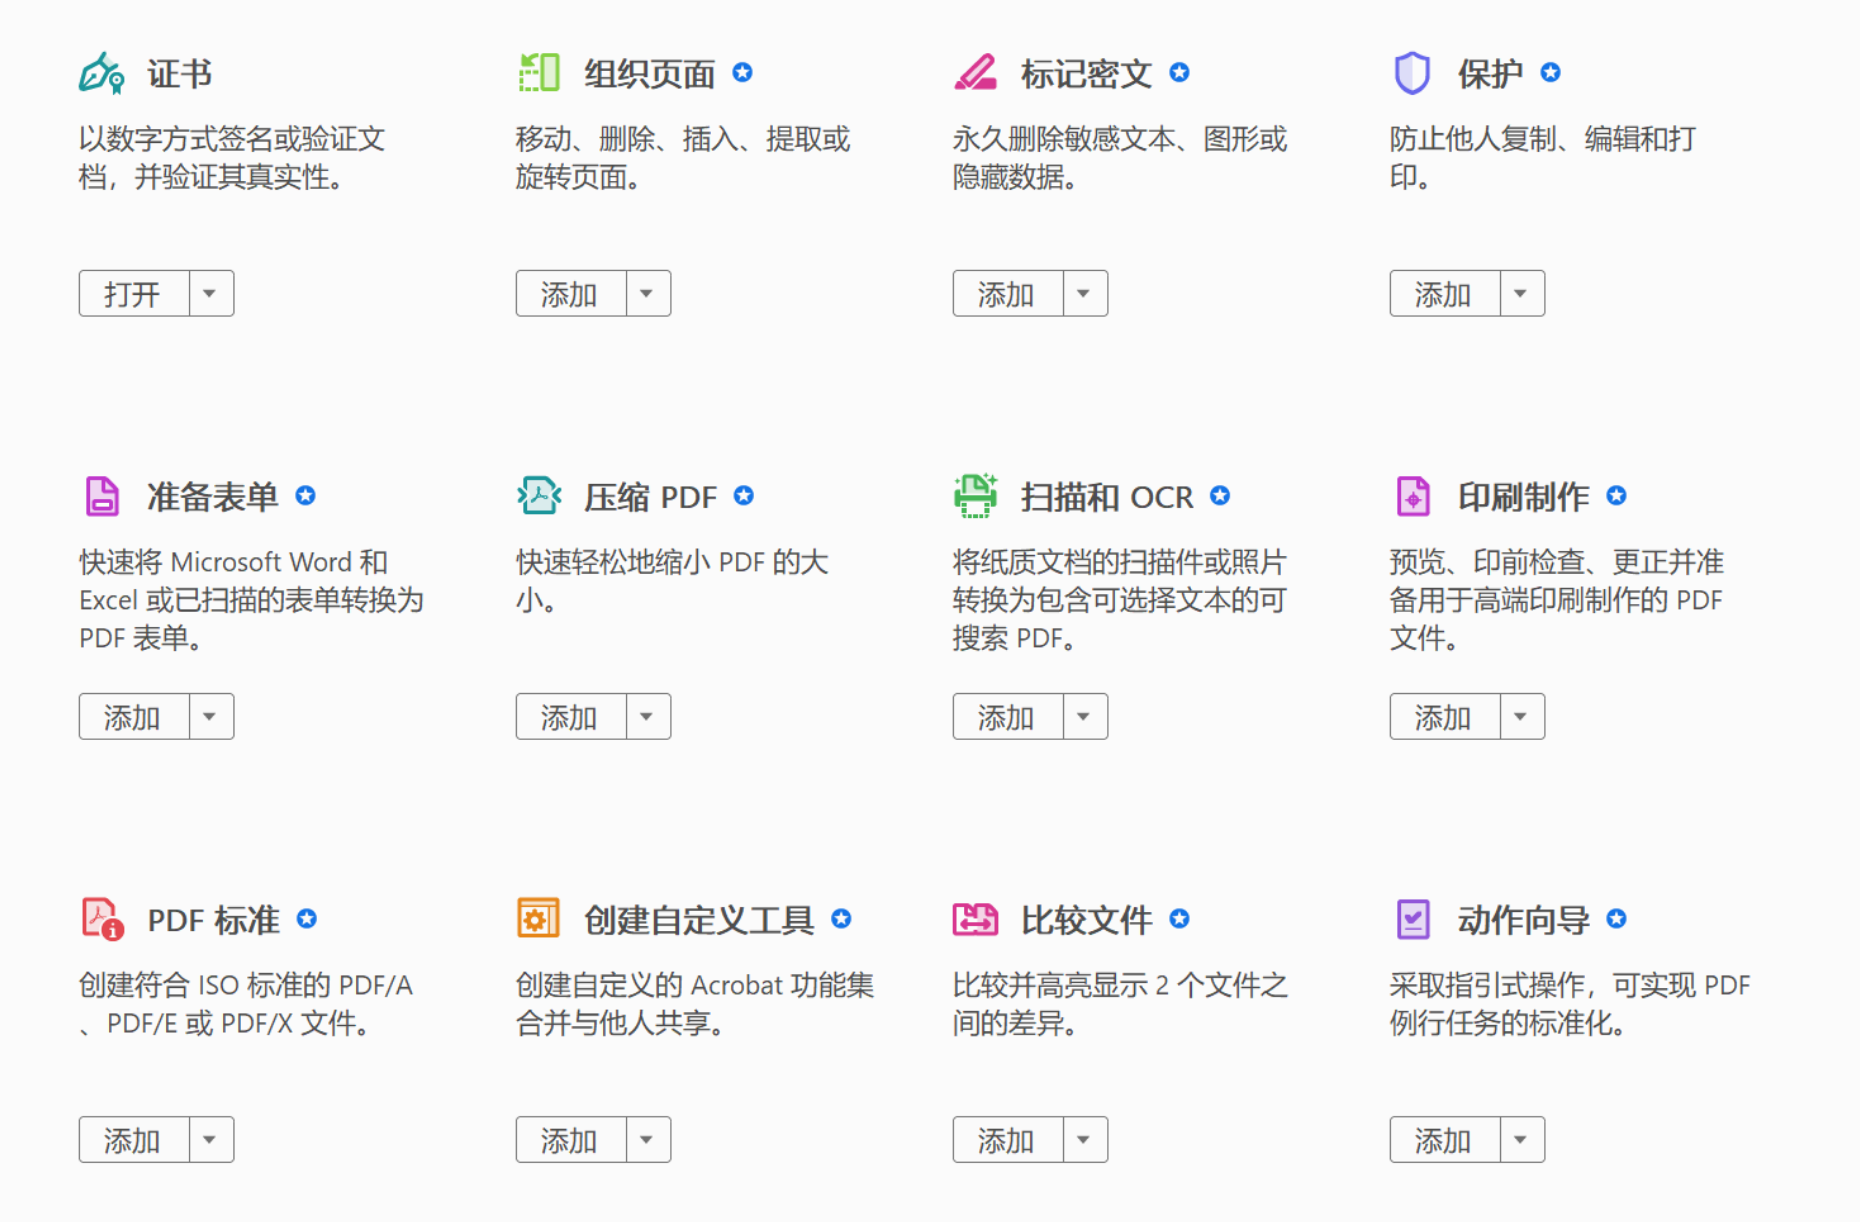
Task: Add the 比较文件 tool with 添加
Action: click(1008, 1139)
